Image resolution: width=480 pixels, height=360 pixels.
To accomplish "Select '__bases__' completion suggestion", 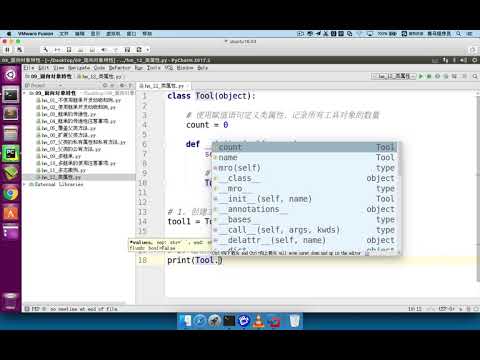I will click(x=305, y=219).
